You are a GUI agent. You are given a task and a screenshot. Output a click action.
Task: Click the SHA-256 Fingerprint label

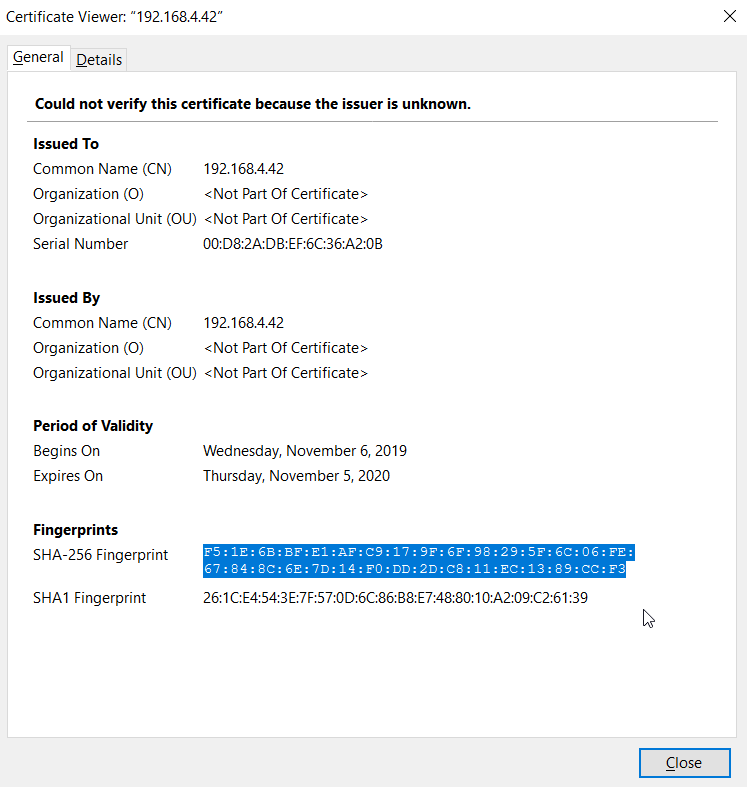(100, 555)
